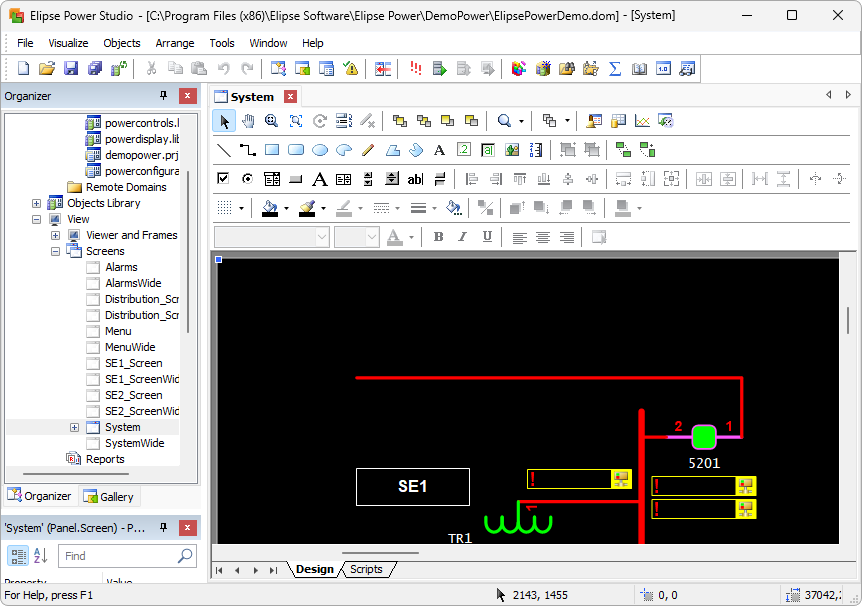Insert a radio button control from toolbar

pos(248,179)
